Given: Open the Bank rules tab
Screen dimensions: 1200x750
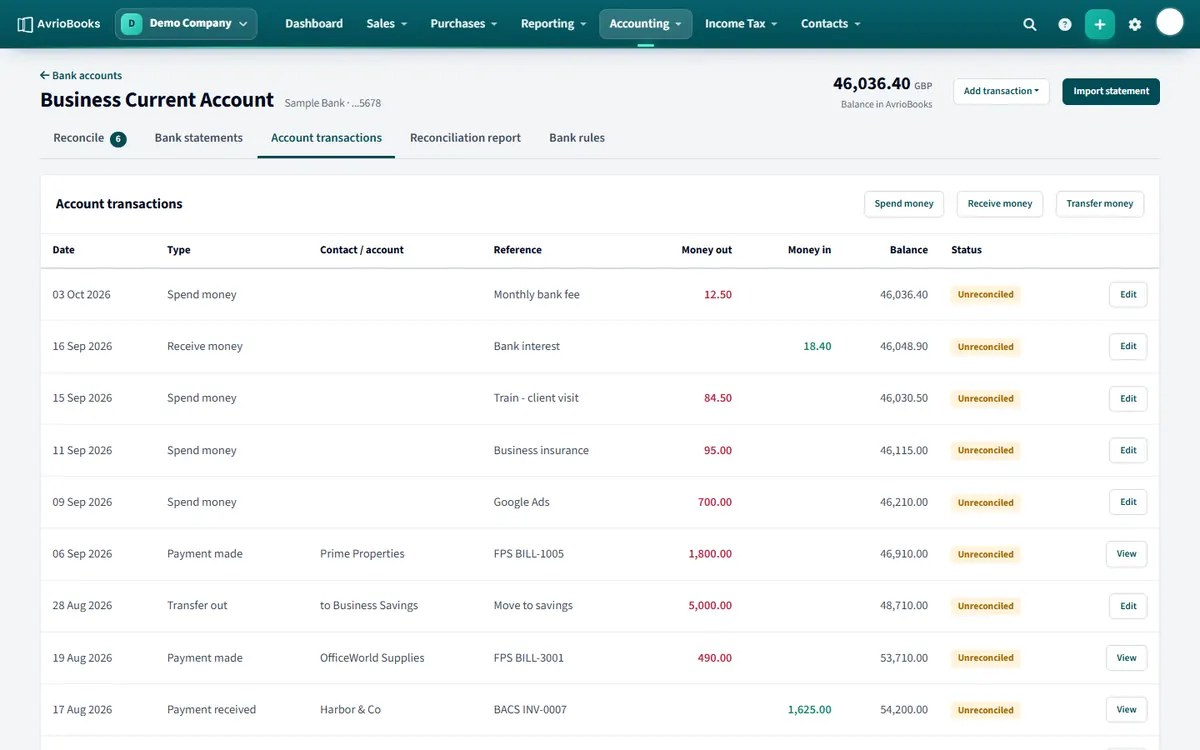Looking at the screenshot, I should click(x=577, y=138).
